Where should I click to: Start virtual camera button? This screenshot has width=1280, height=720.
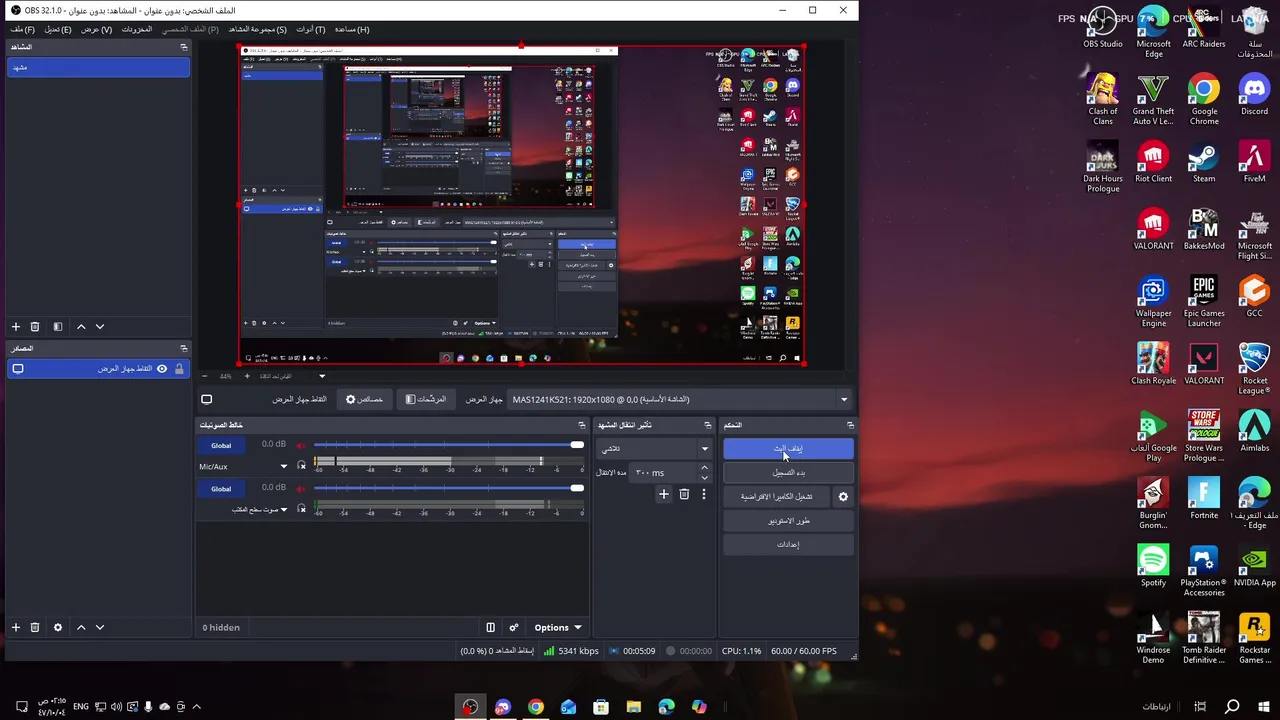776,496
